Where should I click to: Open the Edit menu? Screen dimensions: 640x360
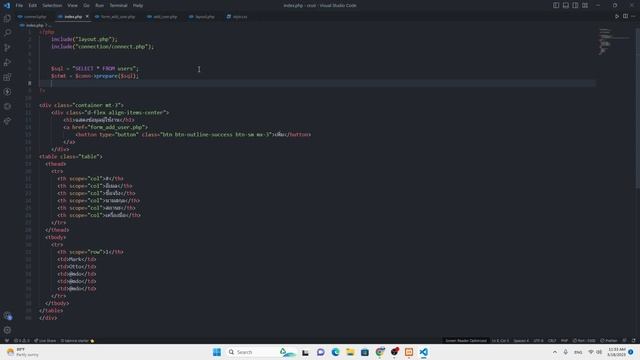[x=33, y=5]
